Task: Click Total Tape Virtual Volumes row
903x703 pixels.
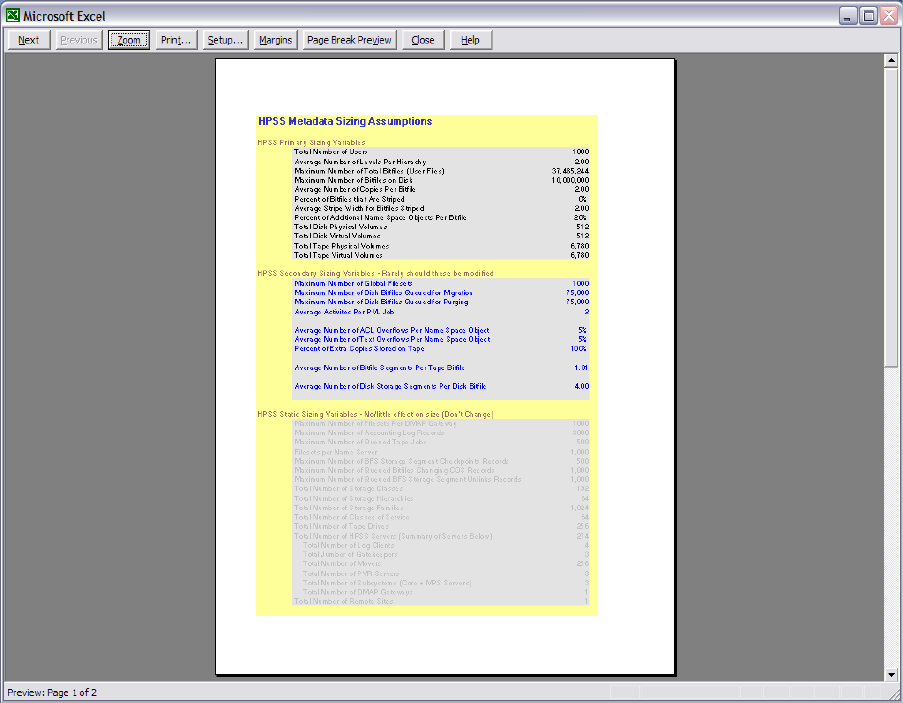Action: [441, 255]
